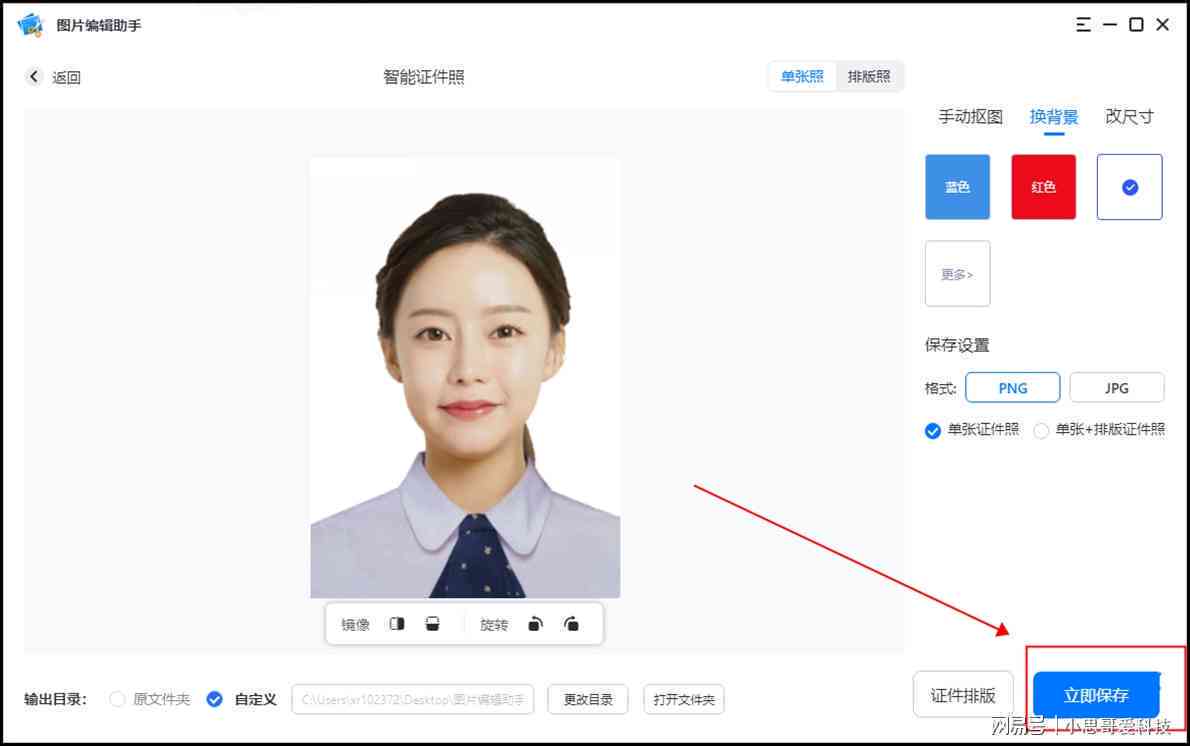
Task: Expand more background colors with 更多>
Action: coord(957,274)
